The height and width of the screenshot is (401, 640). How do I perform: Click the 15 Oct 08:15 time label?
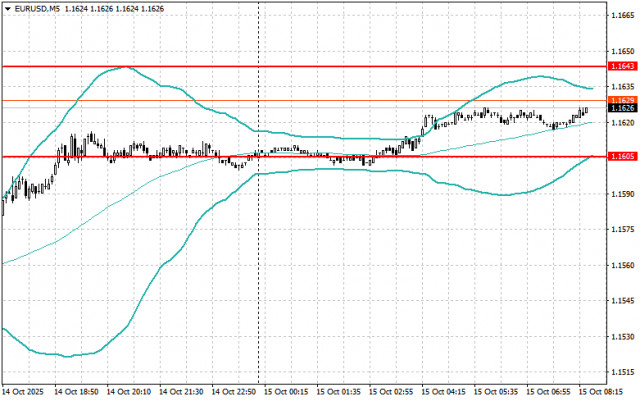tap(601, 392)
